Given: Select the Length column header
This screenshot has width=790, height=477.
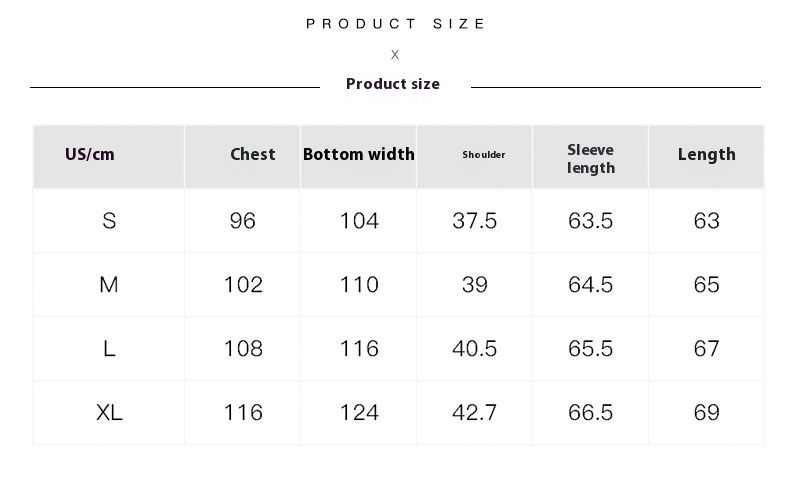Looking at the screenshot, I should click(706, 154).
